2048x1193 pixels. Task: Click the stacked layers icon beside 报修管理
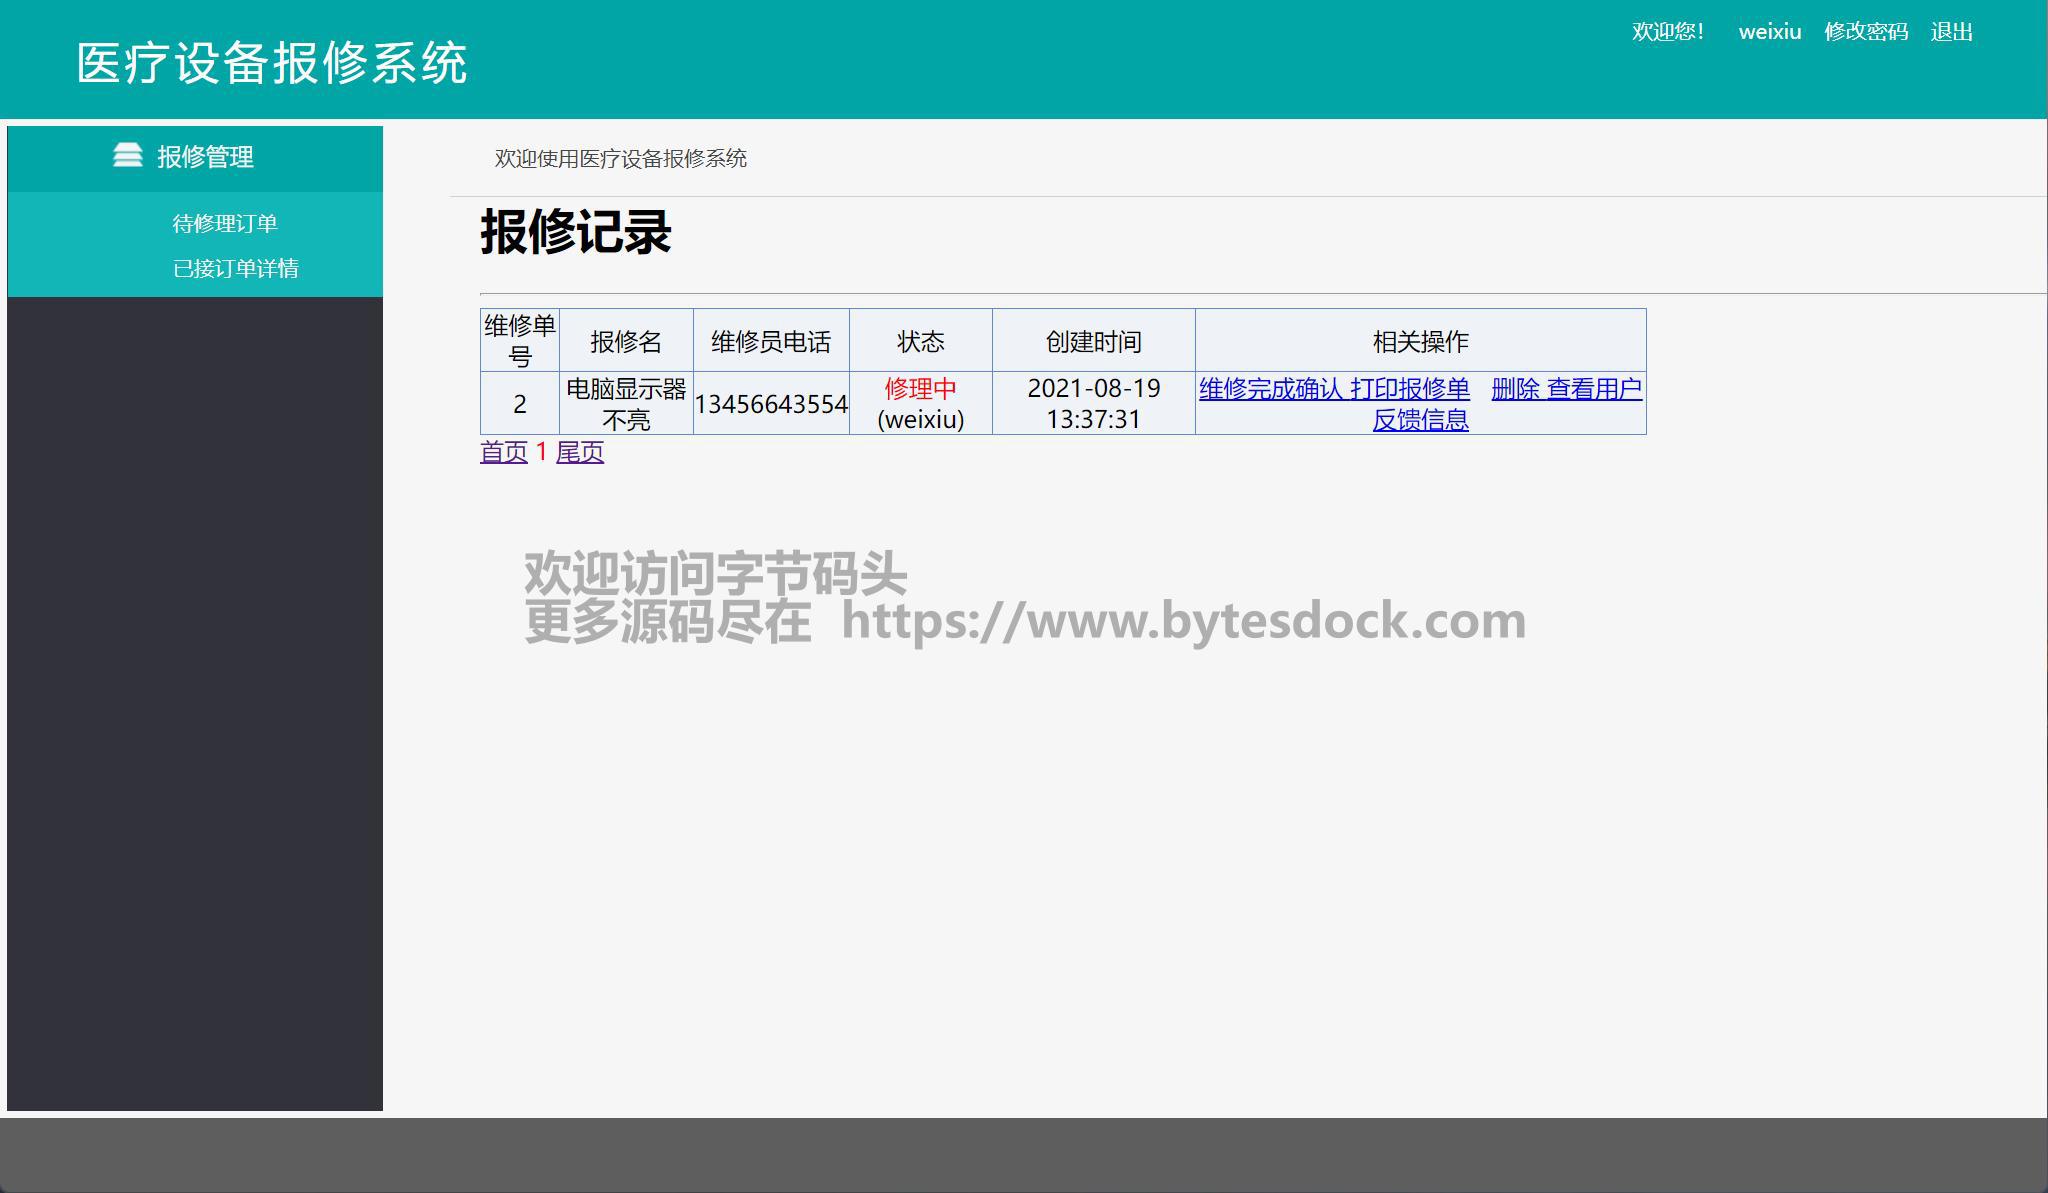(x=127, y=155)
